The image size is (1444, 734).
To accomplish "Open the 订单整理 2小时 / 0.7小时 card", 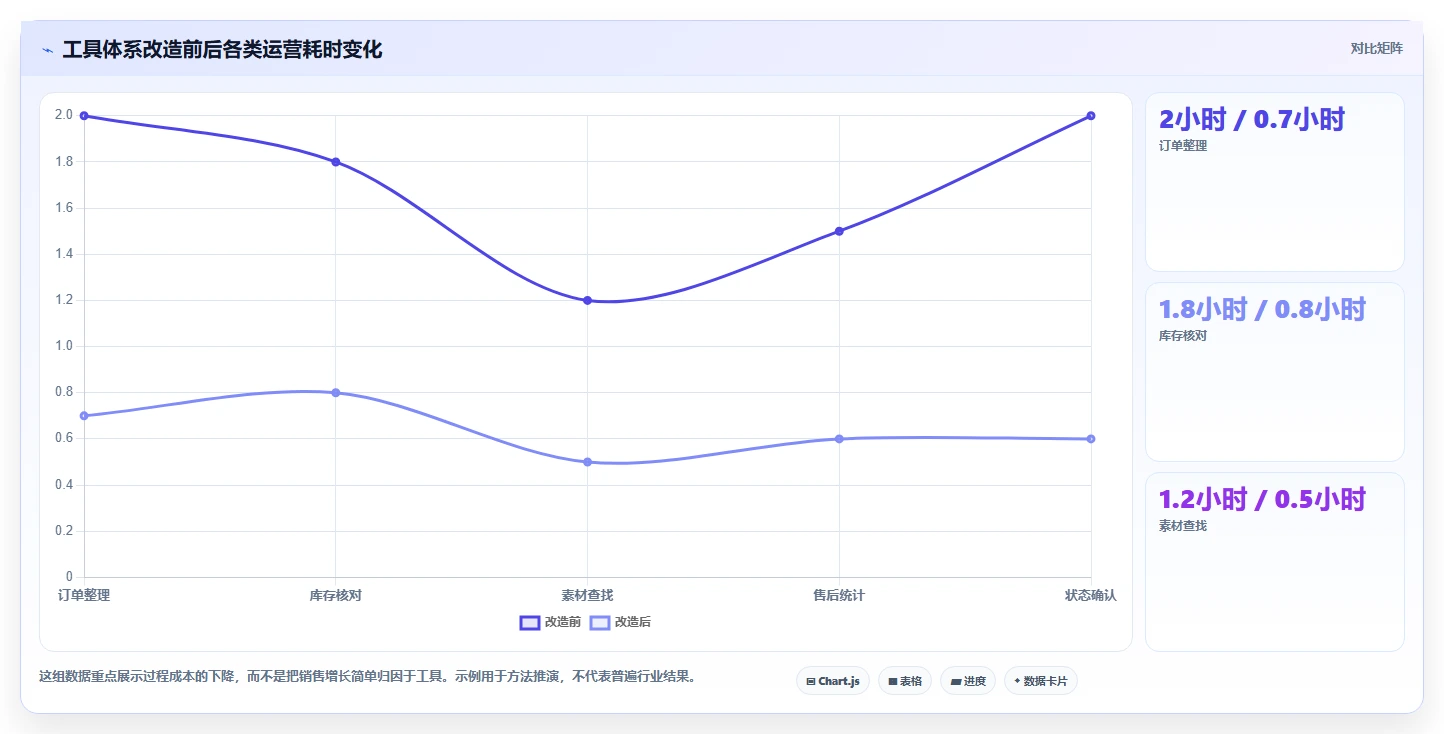I will coord(1274,182).
